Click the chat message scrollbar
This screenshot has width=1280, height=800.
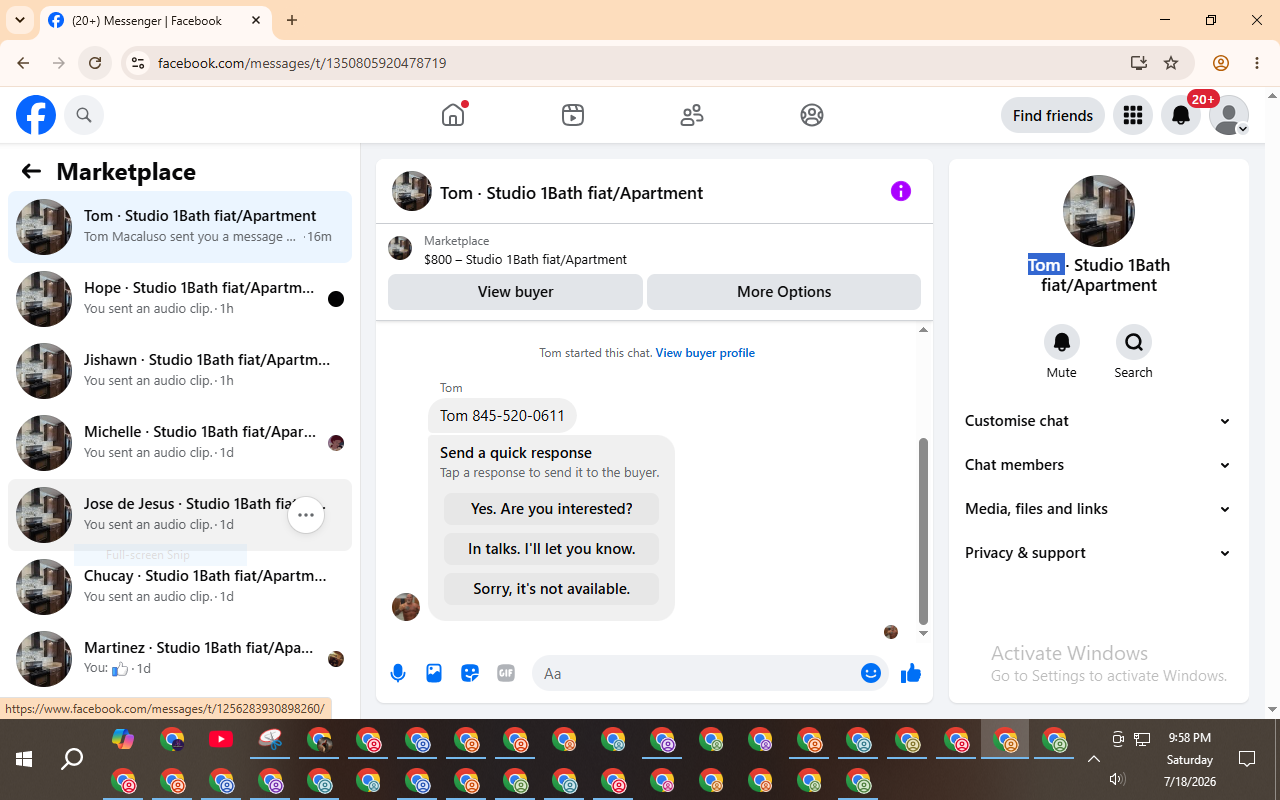[923, 530]
